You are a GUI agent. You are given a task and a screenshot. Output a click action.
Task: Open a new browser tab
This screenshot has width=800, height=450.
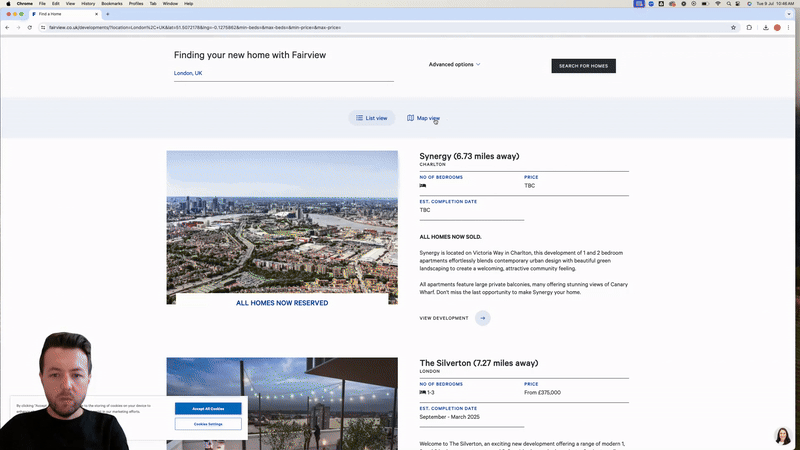(x=107, y=15)
